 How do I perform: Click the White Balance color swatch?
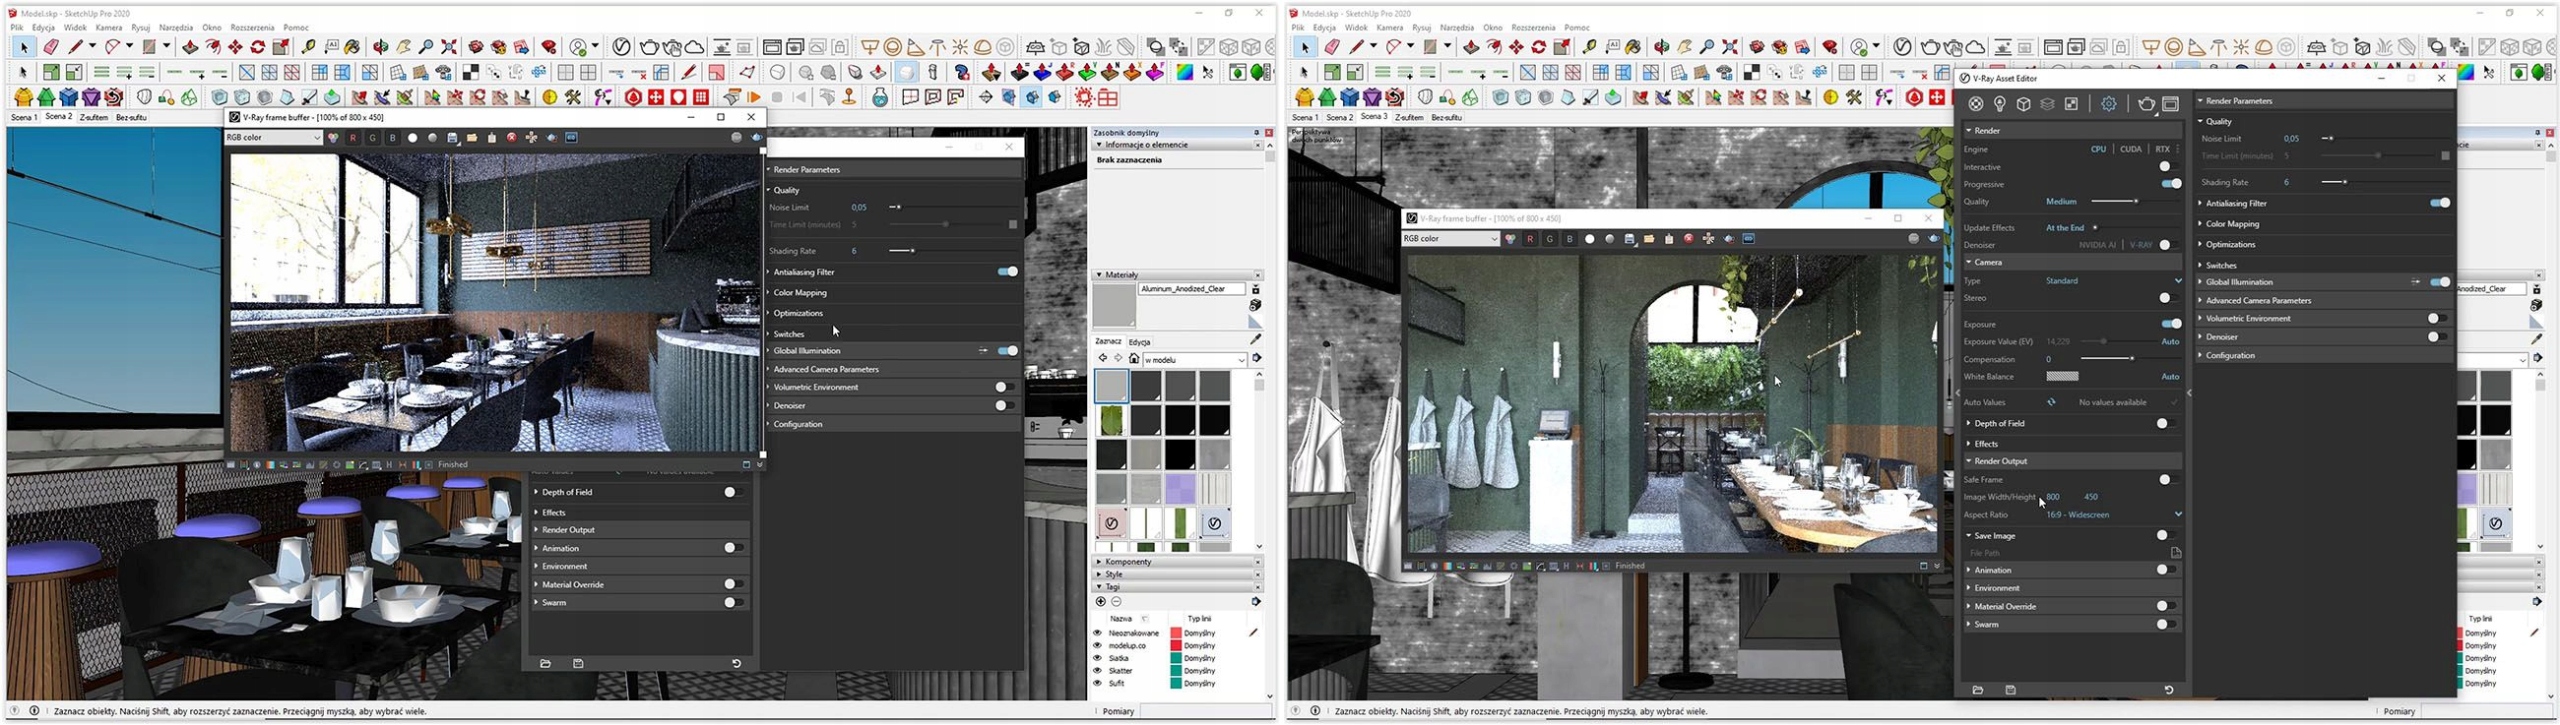[2062, 377]
